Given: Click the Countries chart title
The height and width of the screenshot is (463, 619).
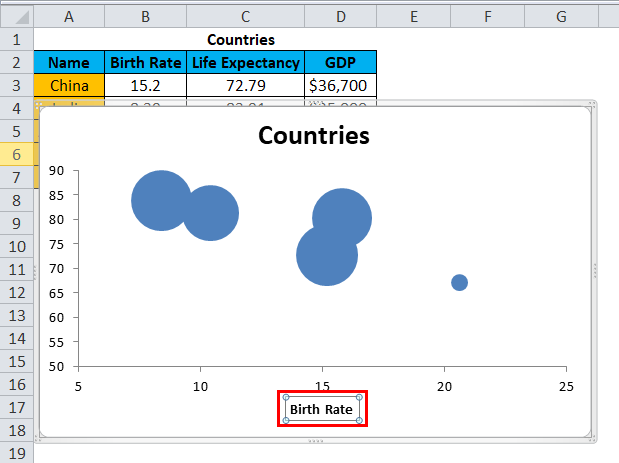Looking at the screenshot, I should click(x=314, y=135).
